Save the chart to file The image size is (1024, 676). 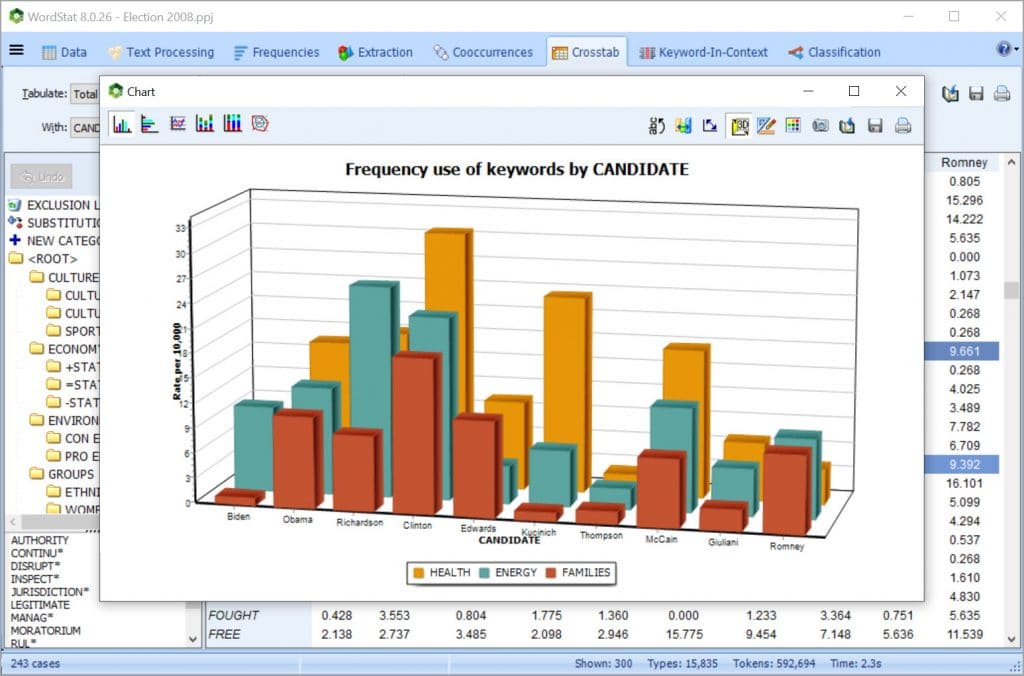(x=873, y=125)
